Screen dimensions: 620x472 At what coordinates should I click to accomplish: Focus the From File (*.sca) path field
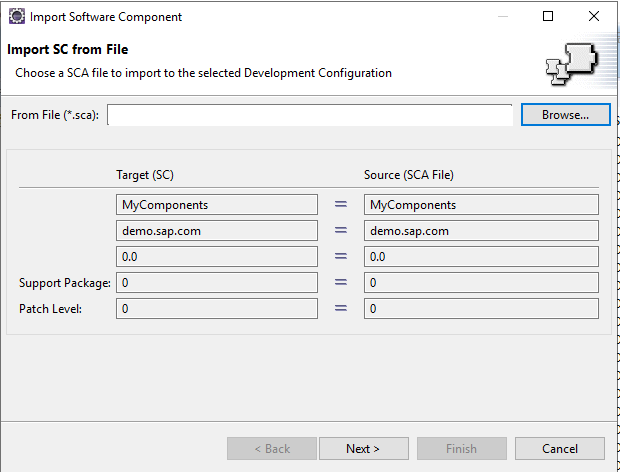pos(310,115)
